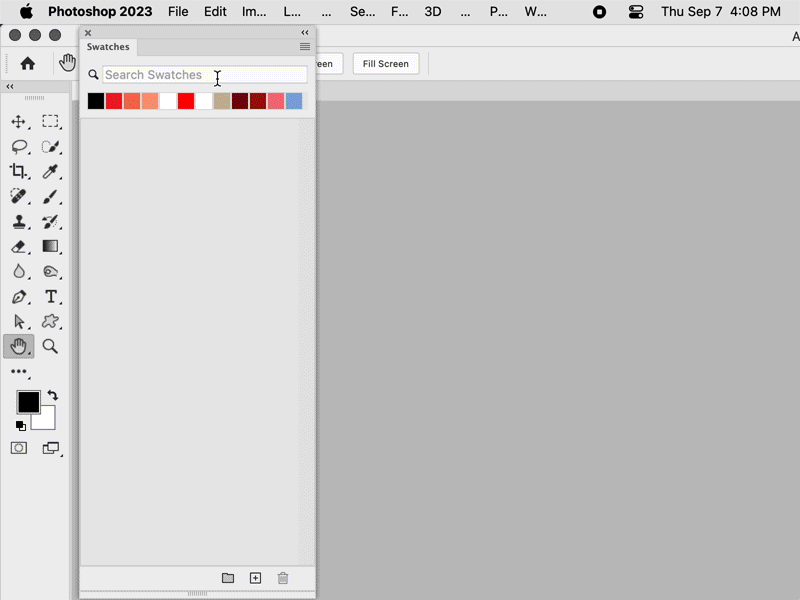
Task: Select the Custom Shape tool
Action: (50, 321)
